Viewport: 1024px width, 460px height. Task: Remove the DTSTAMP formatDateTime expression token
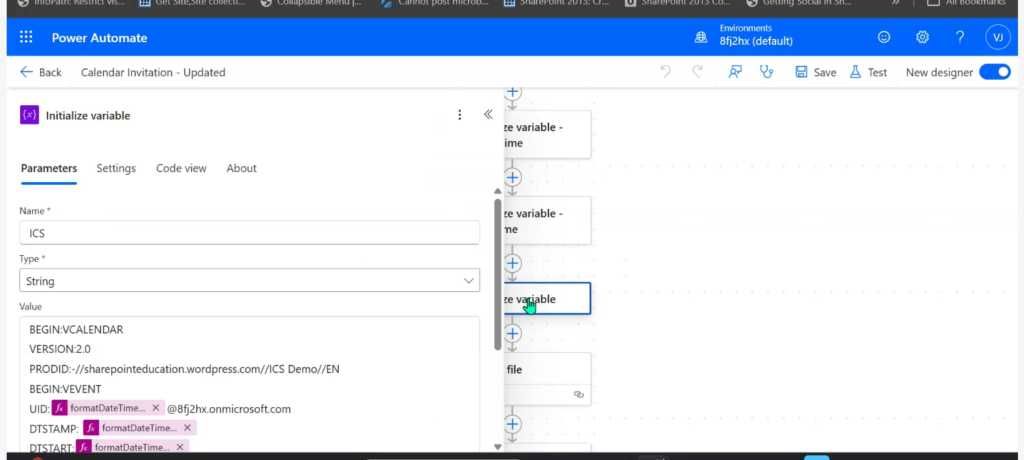point(187,428)
